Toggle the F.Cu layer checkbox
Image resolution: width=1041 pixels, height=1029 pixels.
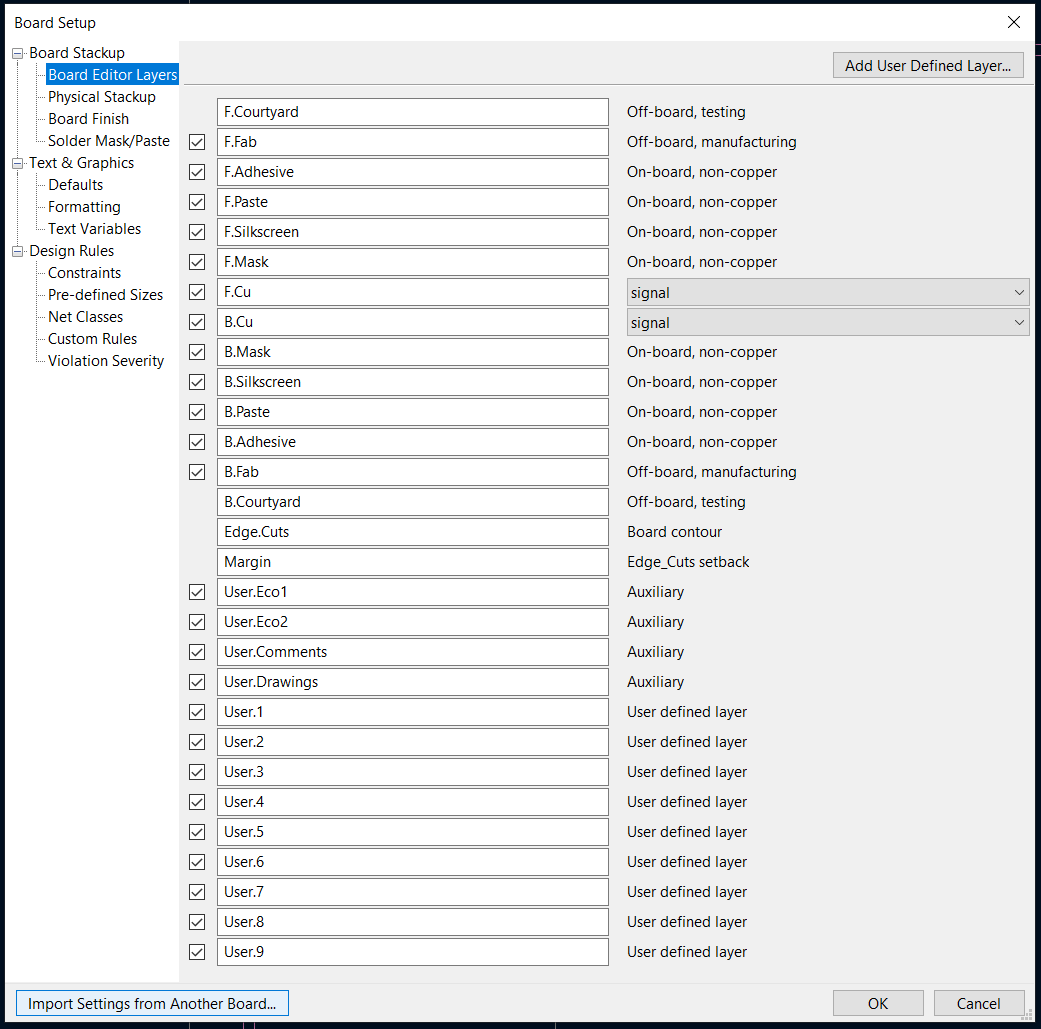[x=197, y=292]
